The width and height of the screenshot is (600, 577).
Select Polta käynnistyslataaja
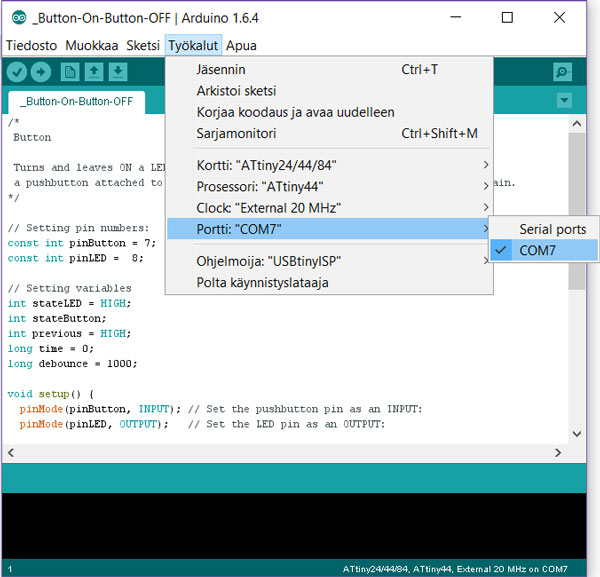tap(329, 283)
